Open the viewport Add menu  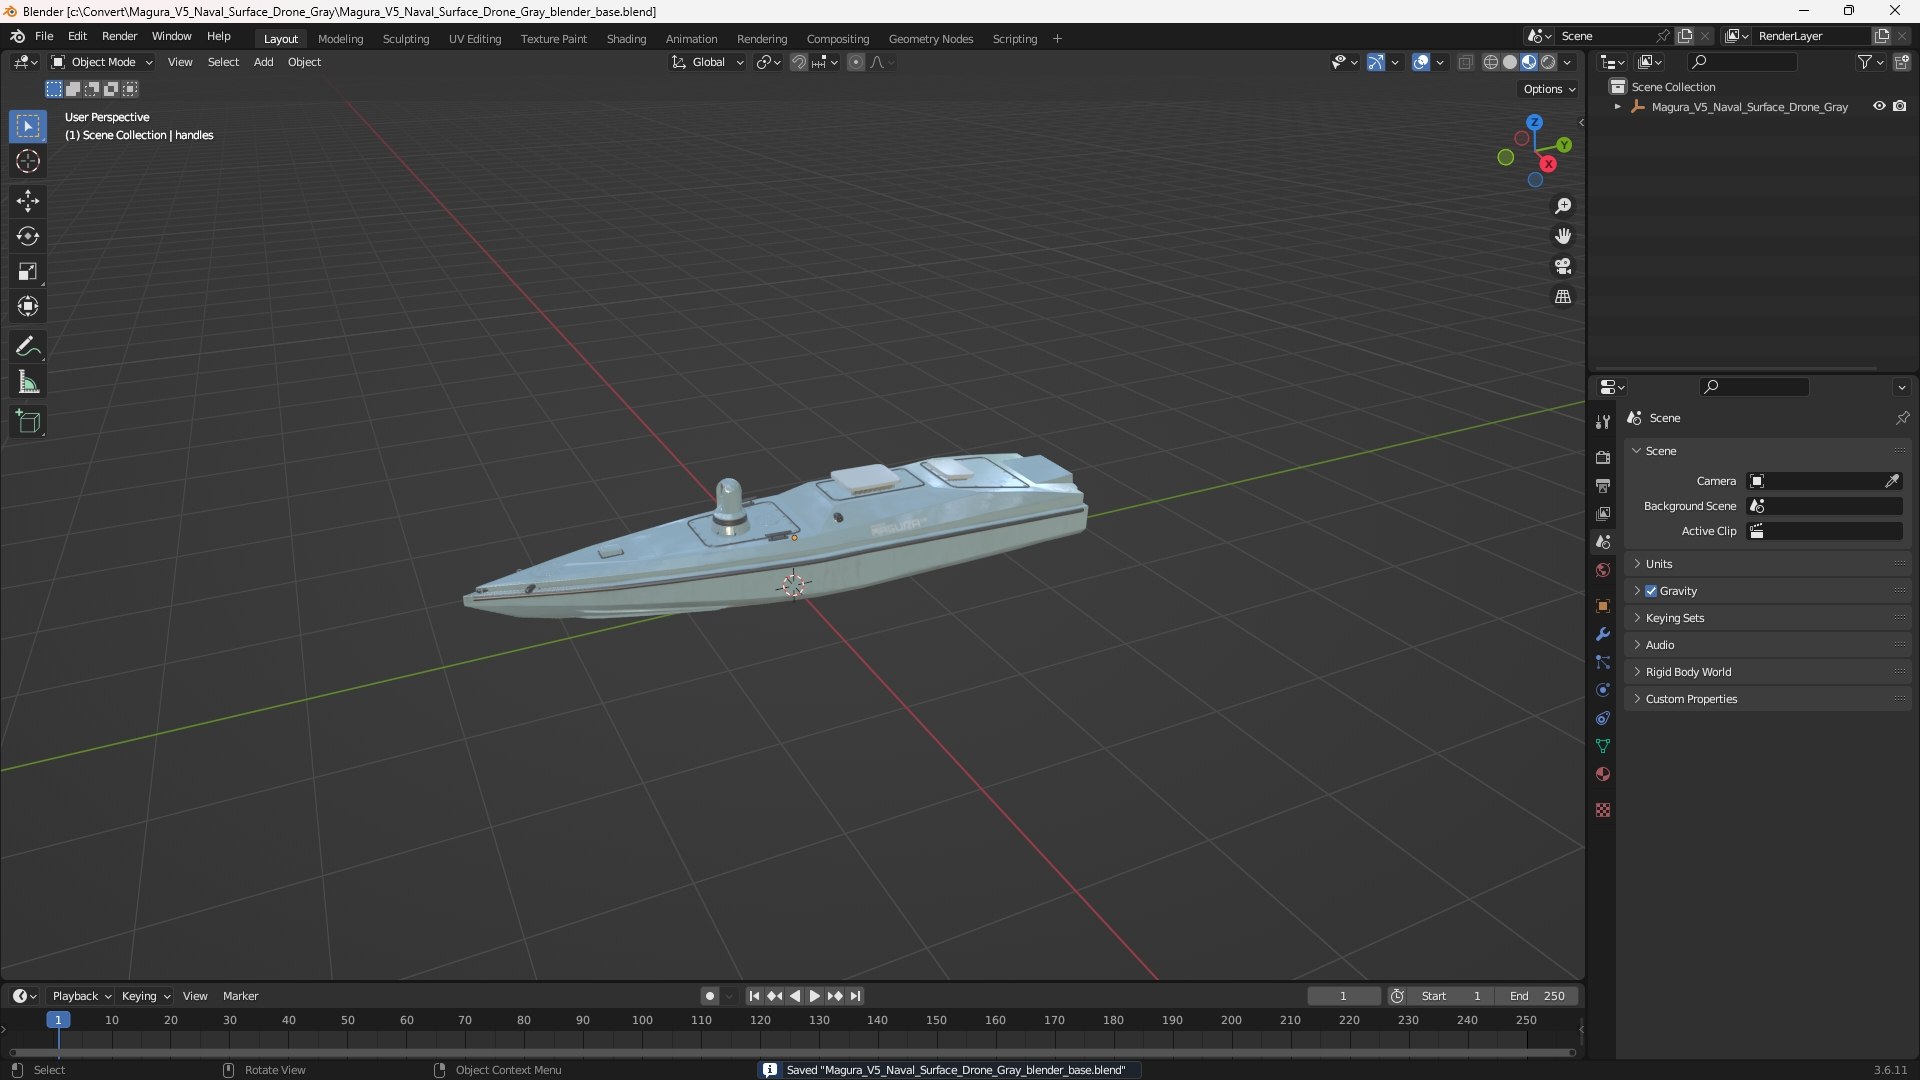[263, 62]
